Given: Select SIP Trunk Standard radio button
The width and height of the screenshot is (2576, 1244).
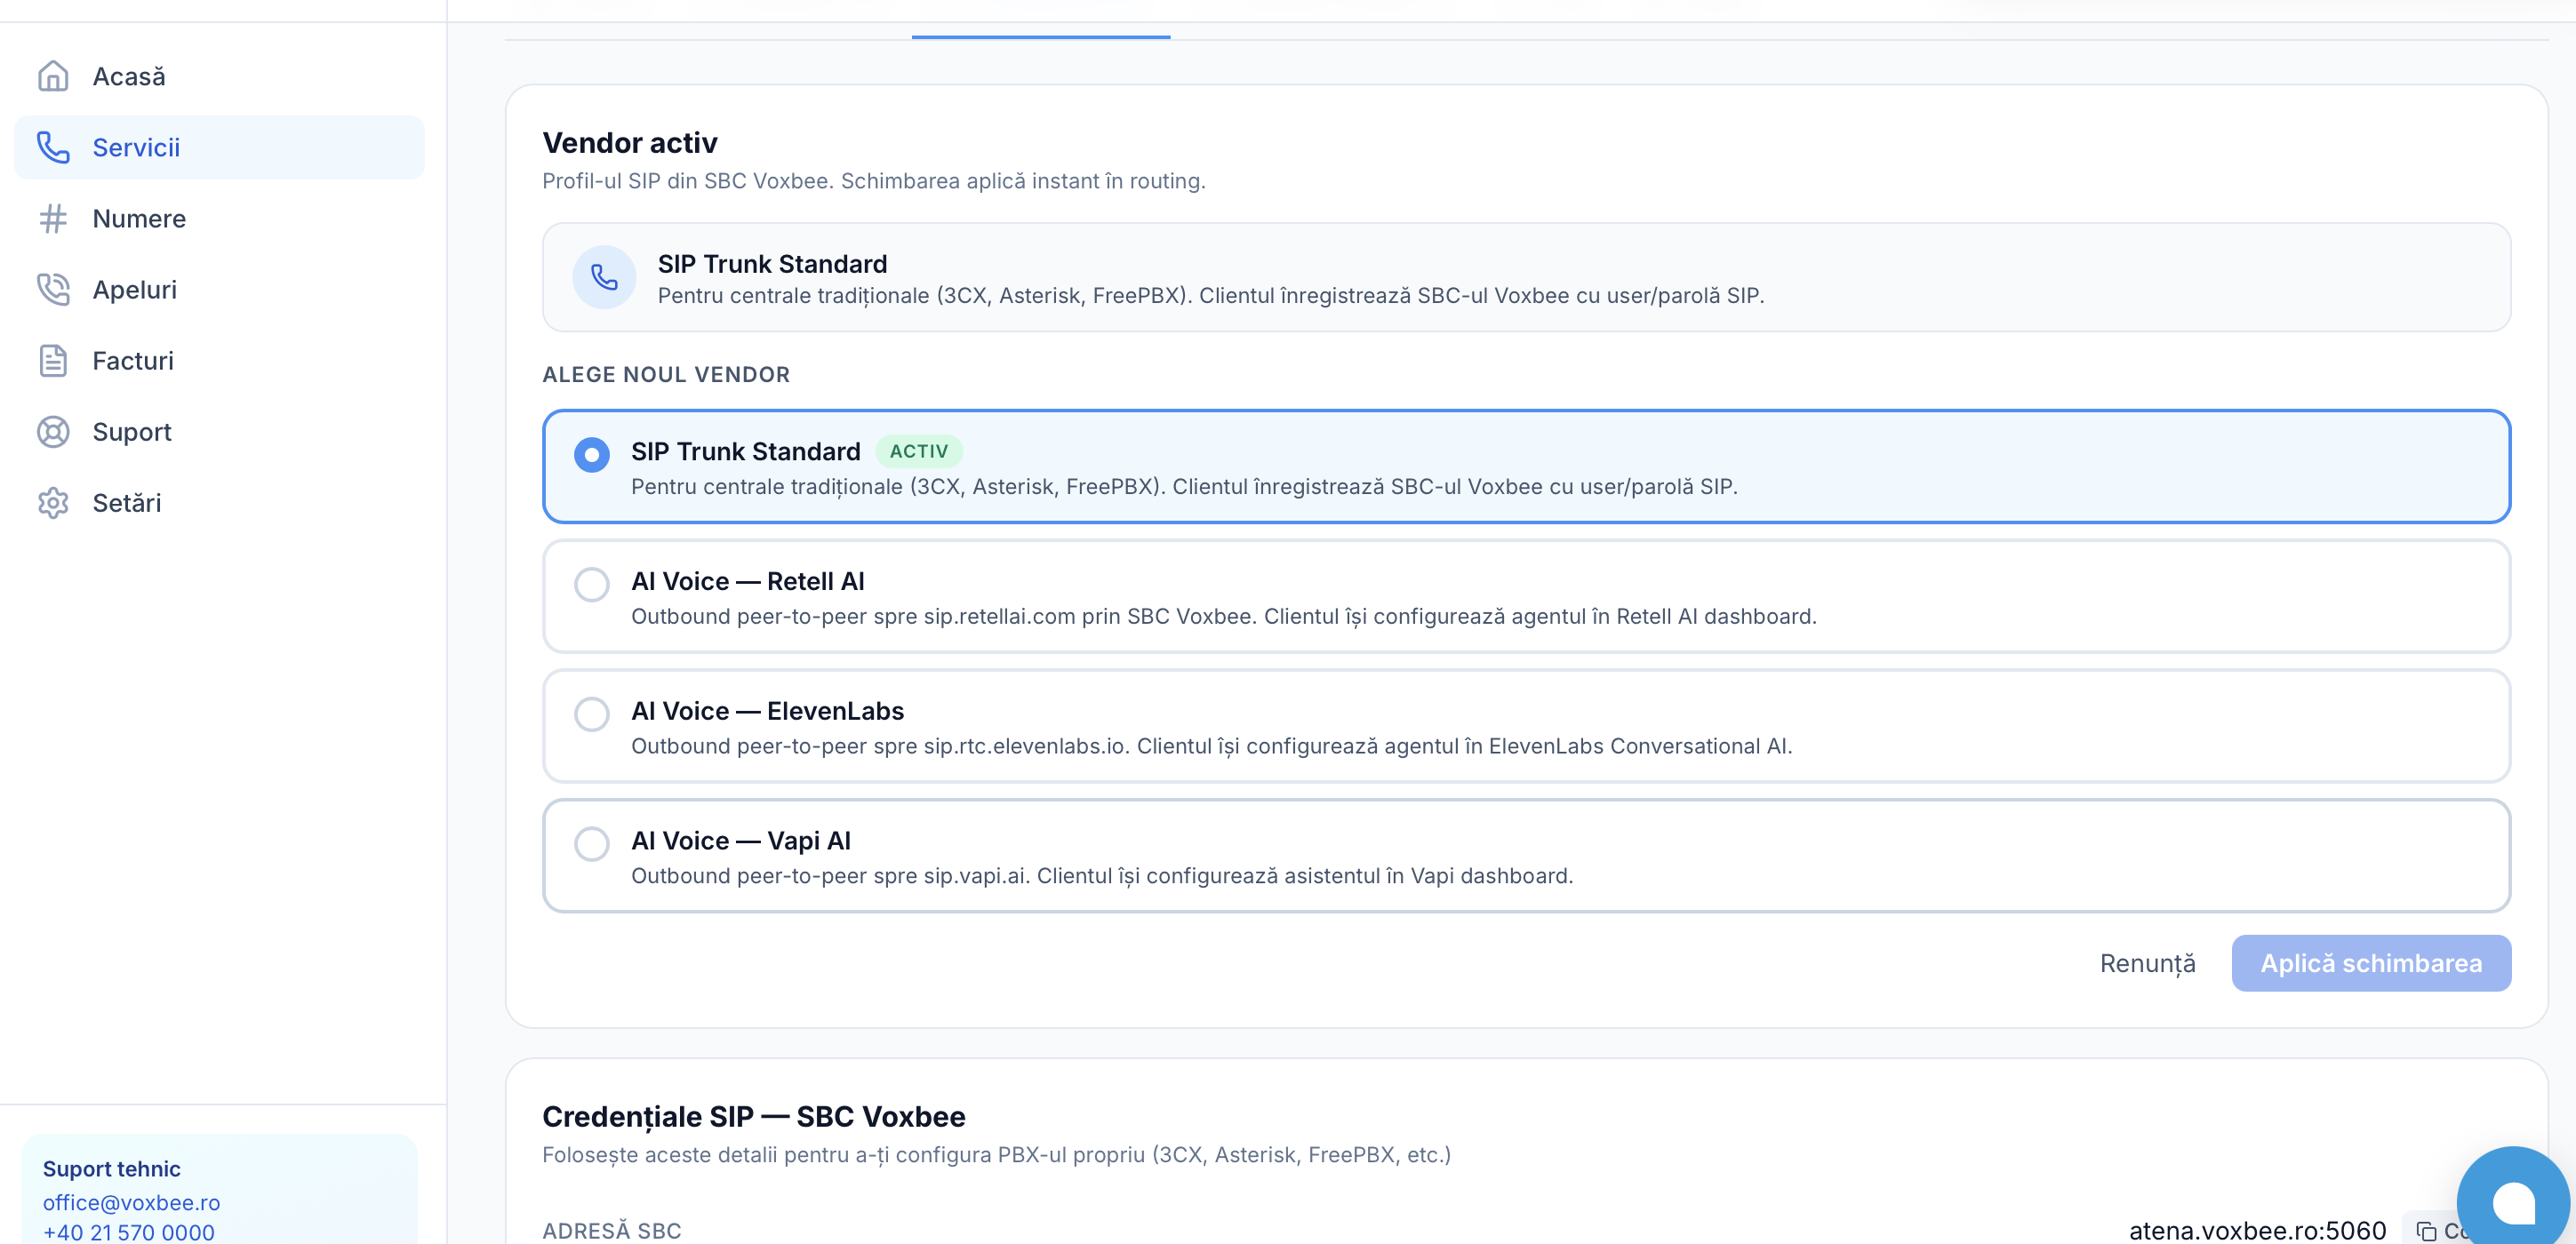Looking at the screenshot, I should pyautogui.click(x=592, y=454).
